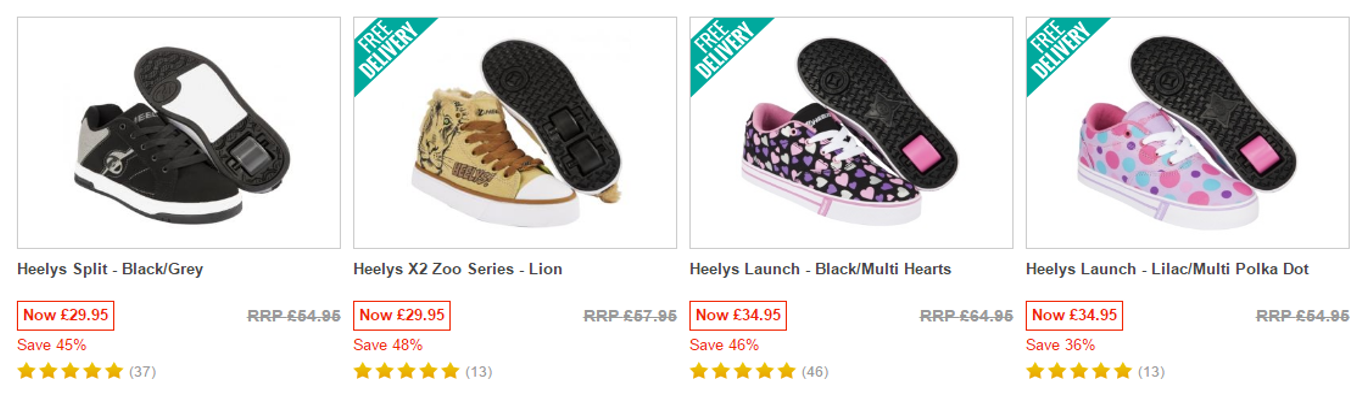
Task: Open Heelys X2 Zoo Series Lion image
Action: pos(515,132)
